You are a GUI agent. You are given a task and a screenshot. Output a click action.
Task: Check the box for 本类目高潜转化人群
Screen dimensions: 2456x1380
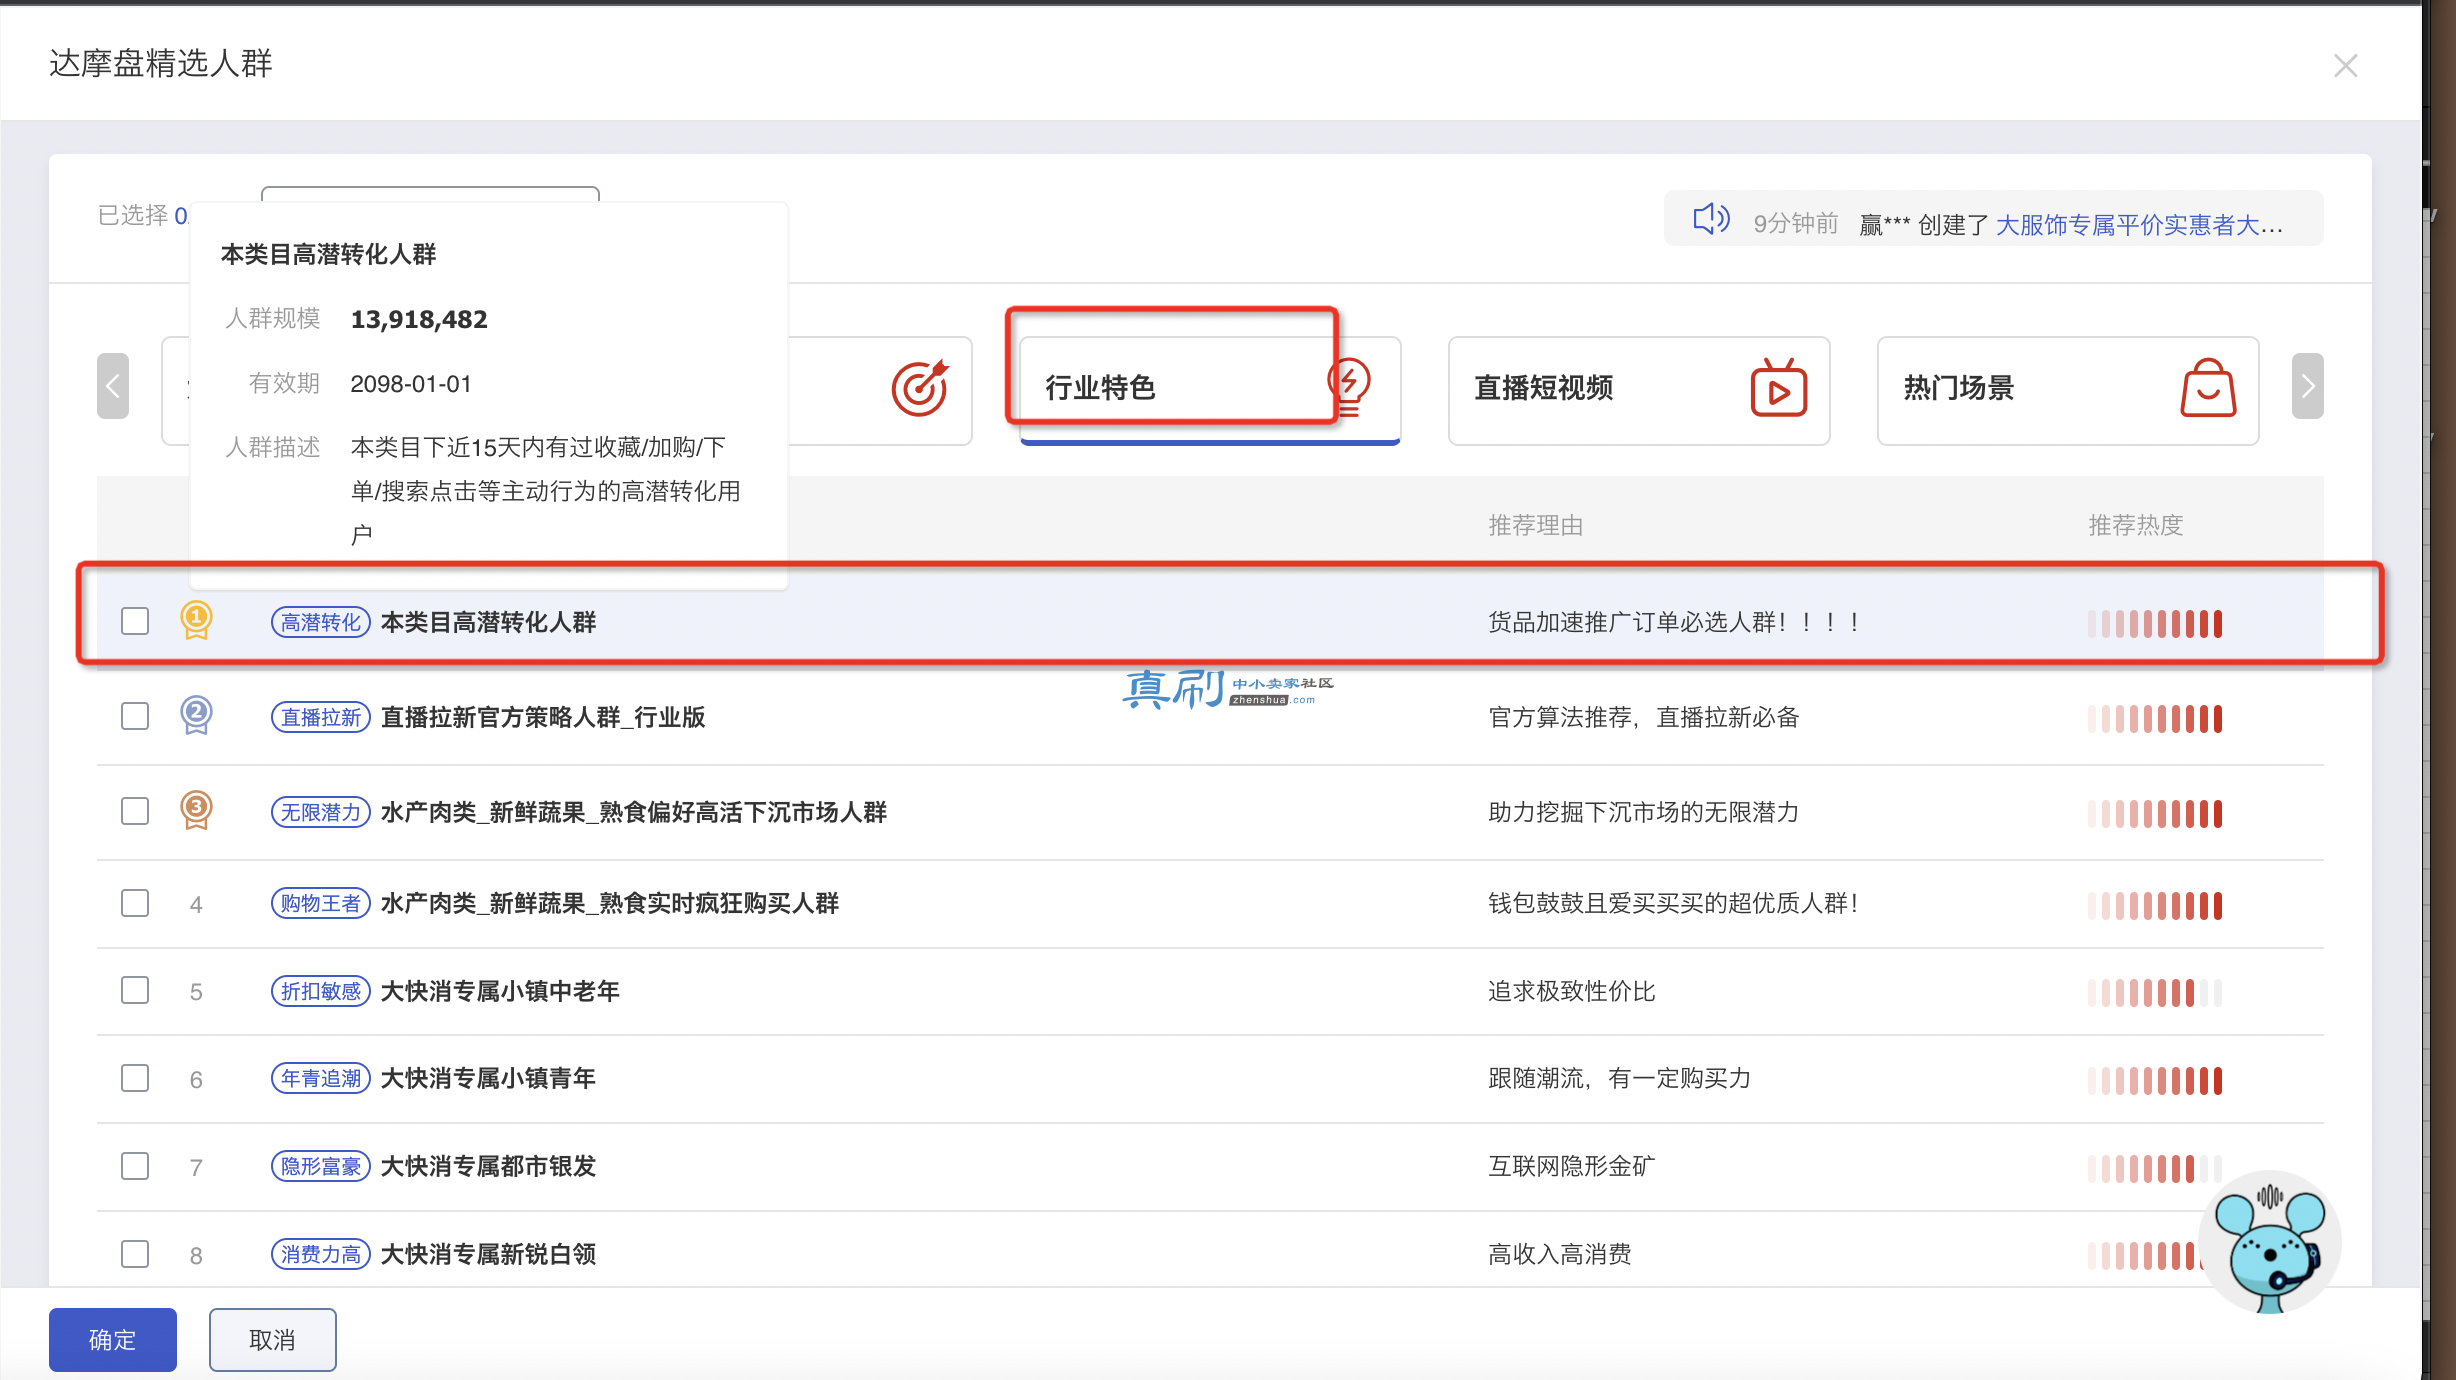(x=135, y=621)
